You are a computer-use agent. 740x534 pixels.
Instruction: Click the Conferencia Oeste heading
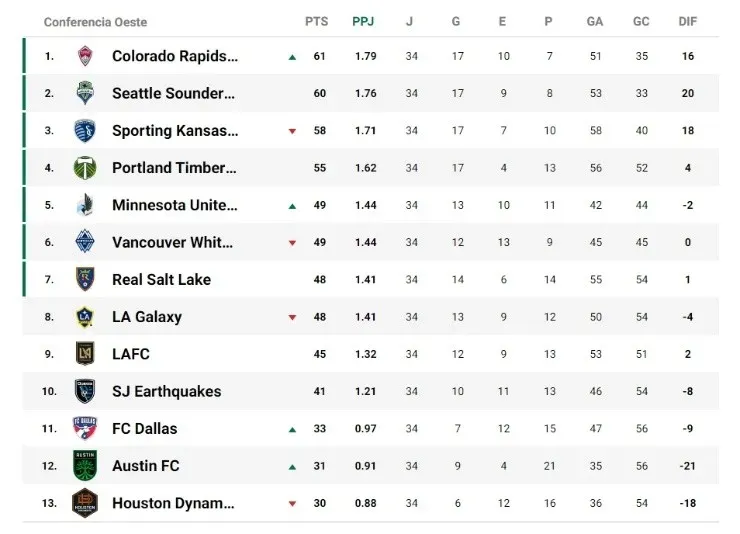pyautogui.click(x=95, y=21)
